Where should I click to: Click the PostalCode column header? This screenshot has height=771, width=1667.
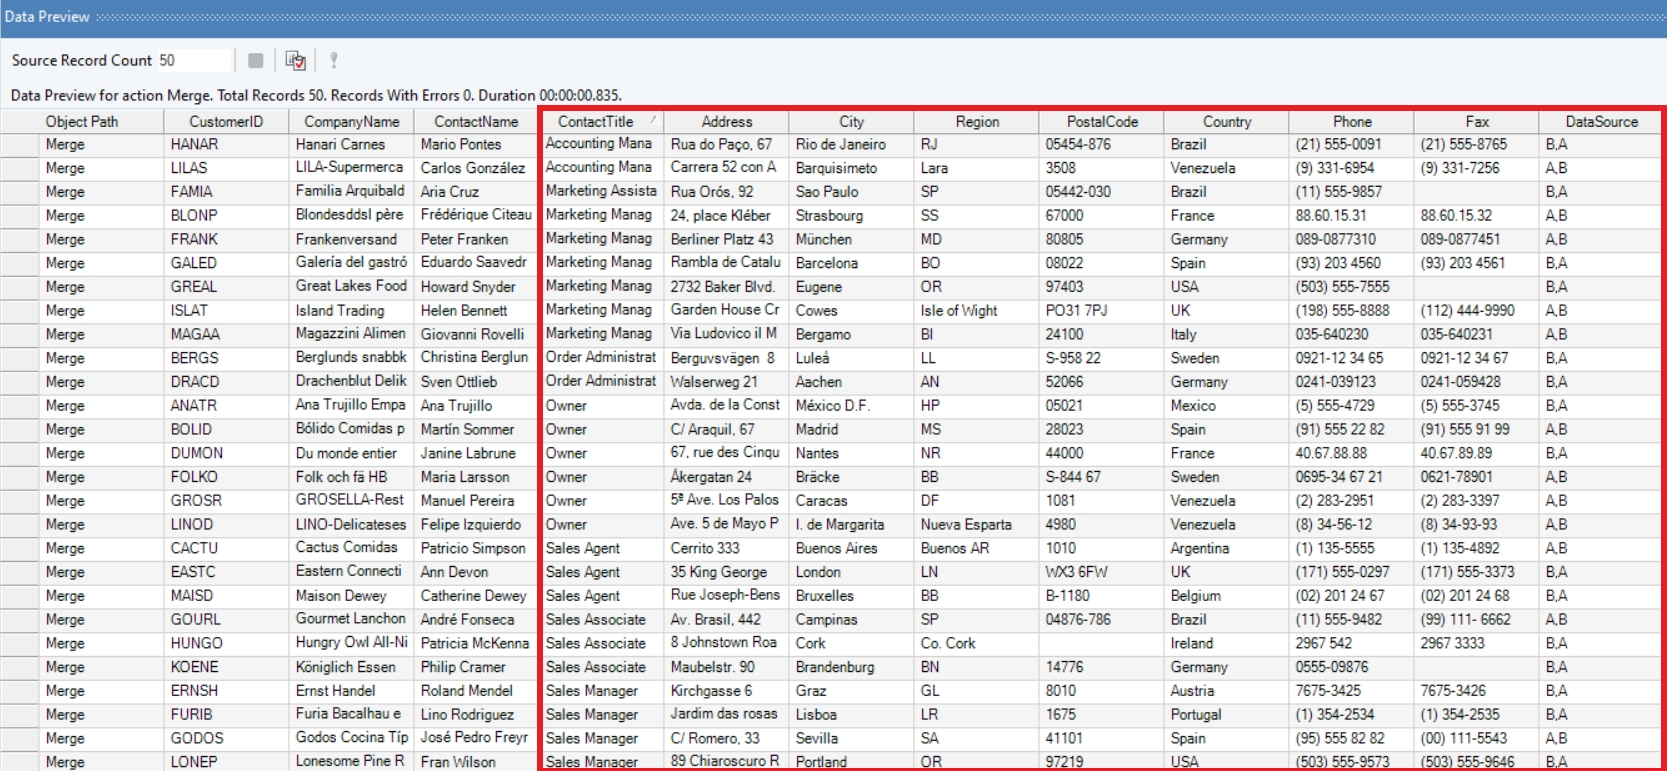click(1101, 122)
